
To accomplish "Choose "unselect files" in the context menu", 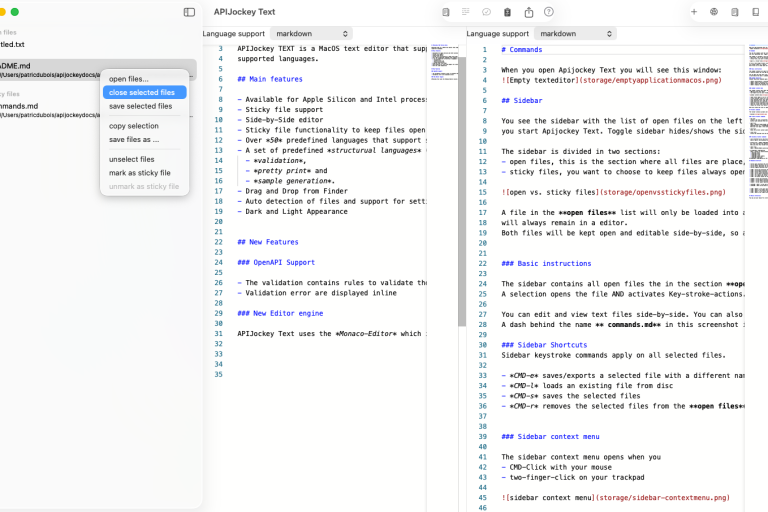I will click(131, 159).
